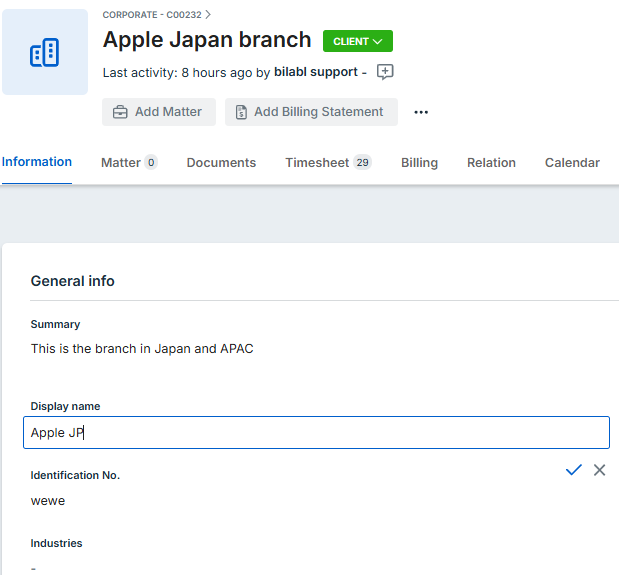
Task: Click the Matter count badge 0
Action: (x=151, y=162)
